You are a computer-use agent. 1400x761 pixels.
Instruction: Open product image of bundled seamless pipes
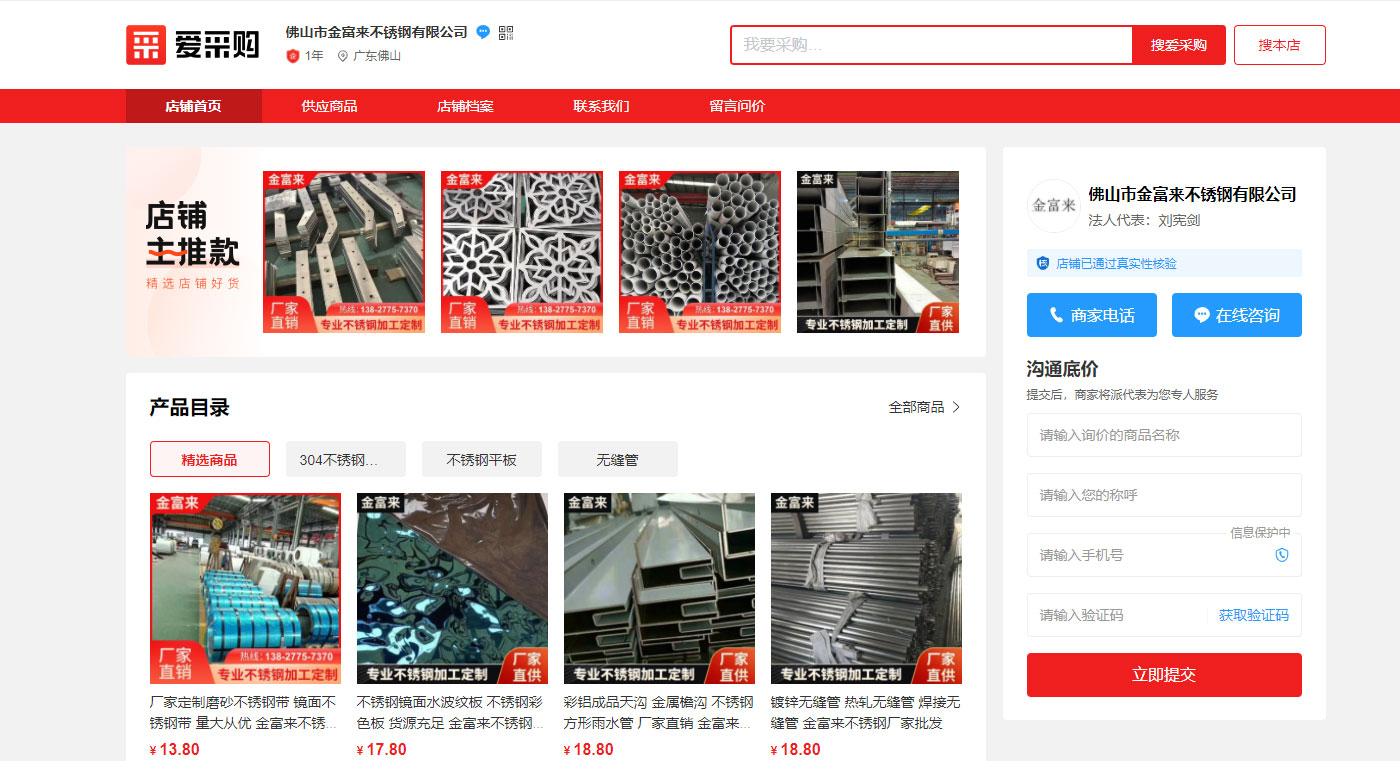pyautogui.click(x=866, y=588)
